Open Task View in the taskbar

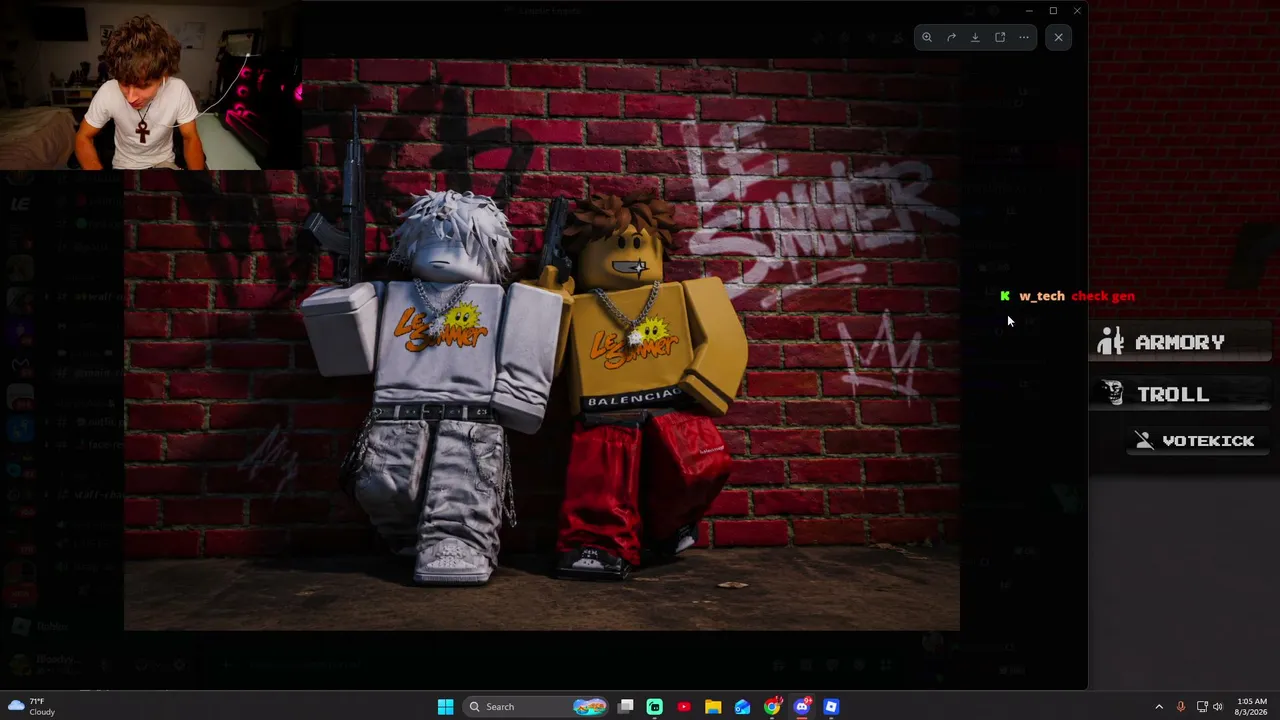coord(626,707)
